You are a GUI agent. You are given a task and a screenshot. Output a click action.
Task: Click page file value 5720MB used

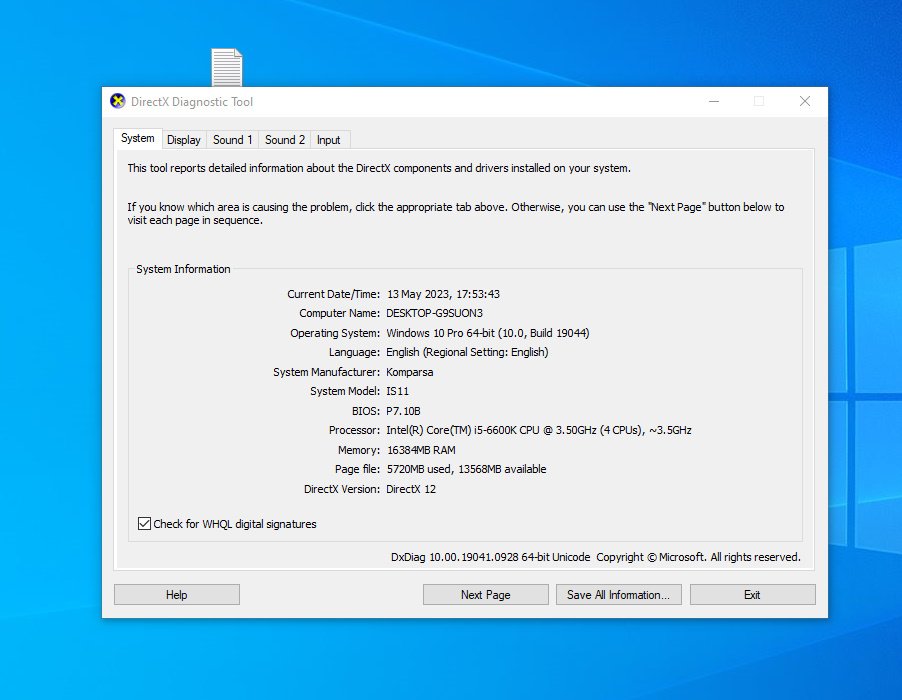coord(467,469)
